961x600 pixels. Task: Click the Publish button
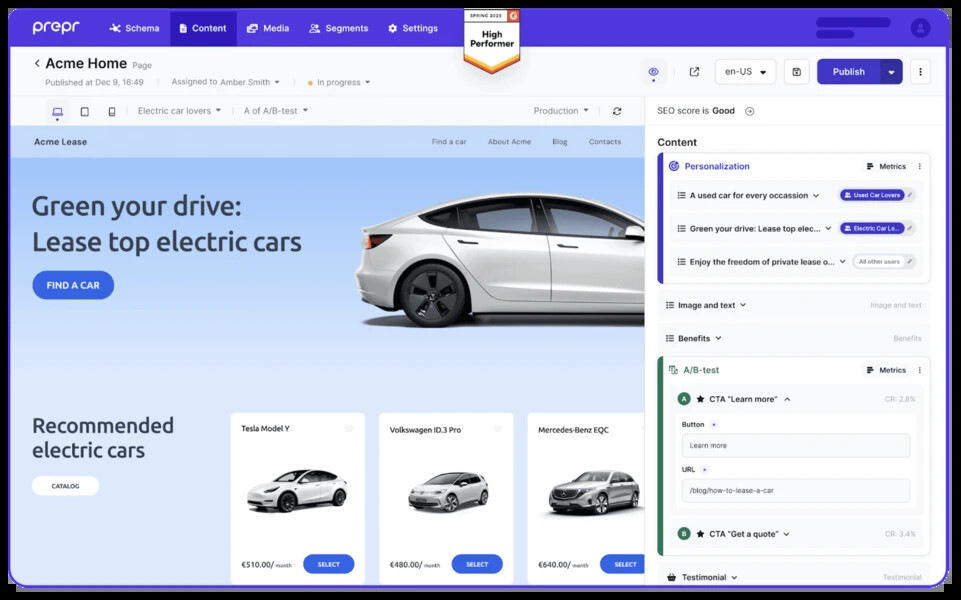[x=848, y=72]
